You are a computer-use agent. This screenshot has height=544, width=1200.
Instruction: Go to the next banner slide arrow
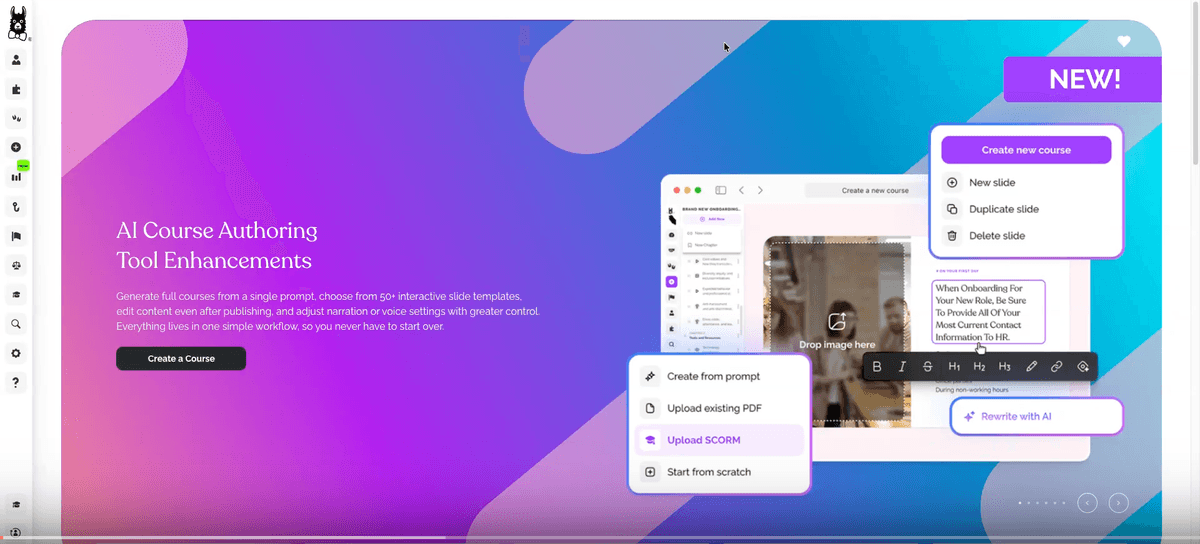[x=1119, y=503]
